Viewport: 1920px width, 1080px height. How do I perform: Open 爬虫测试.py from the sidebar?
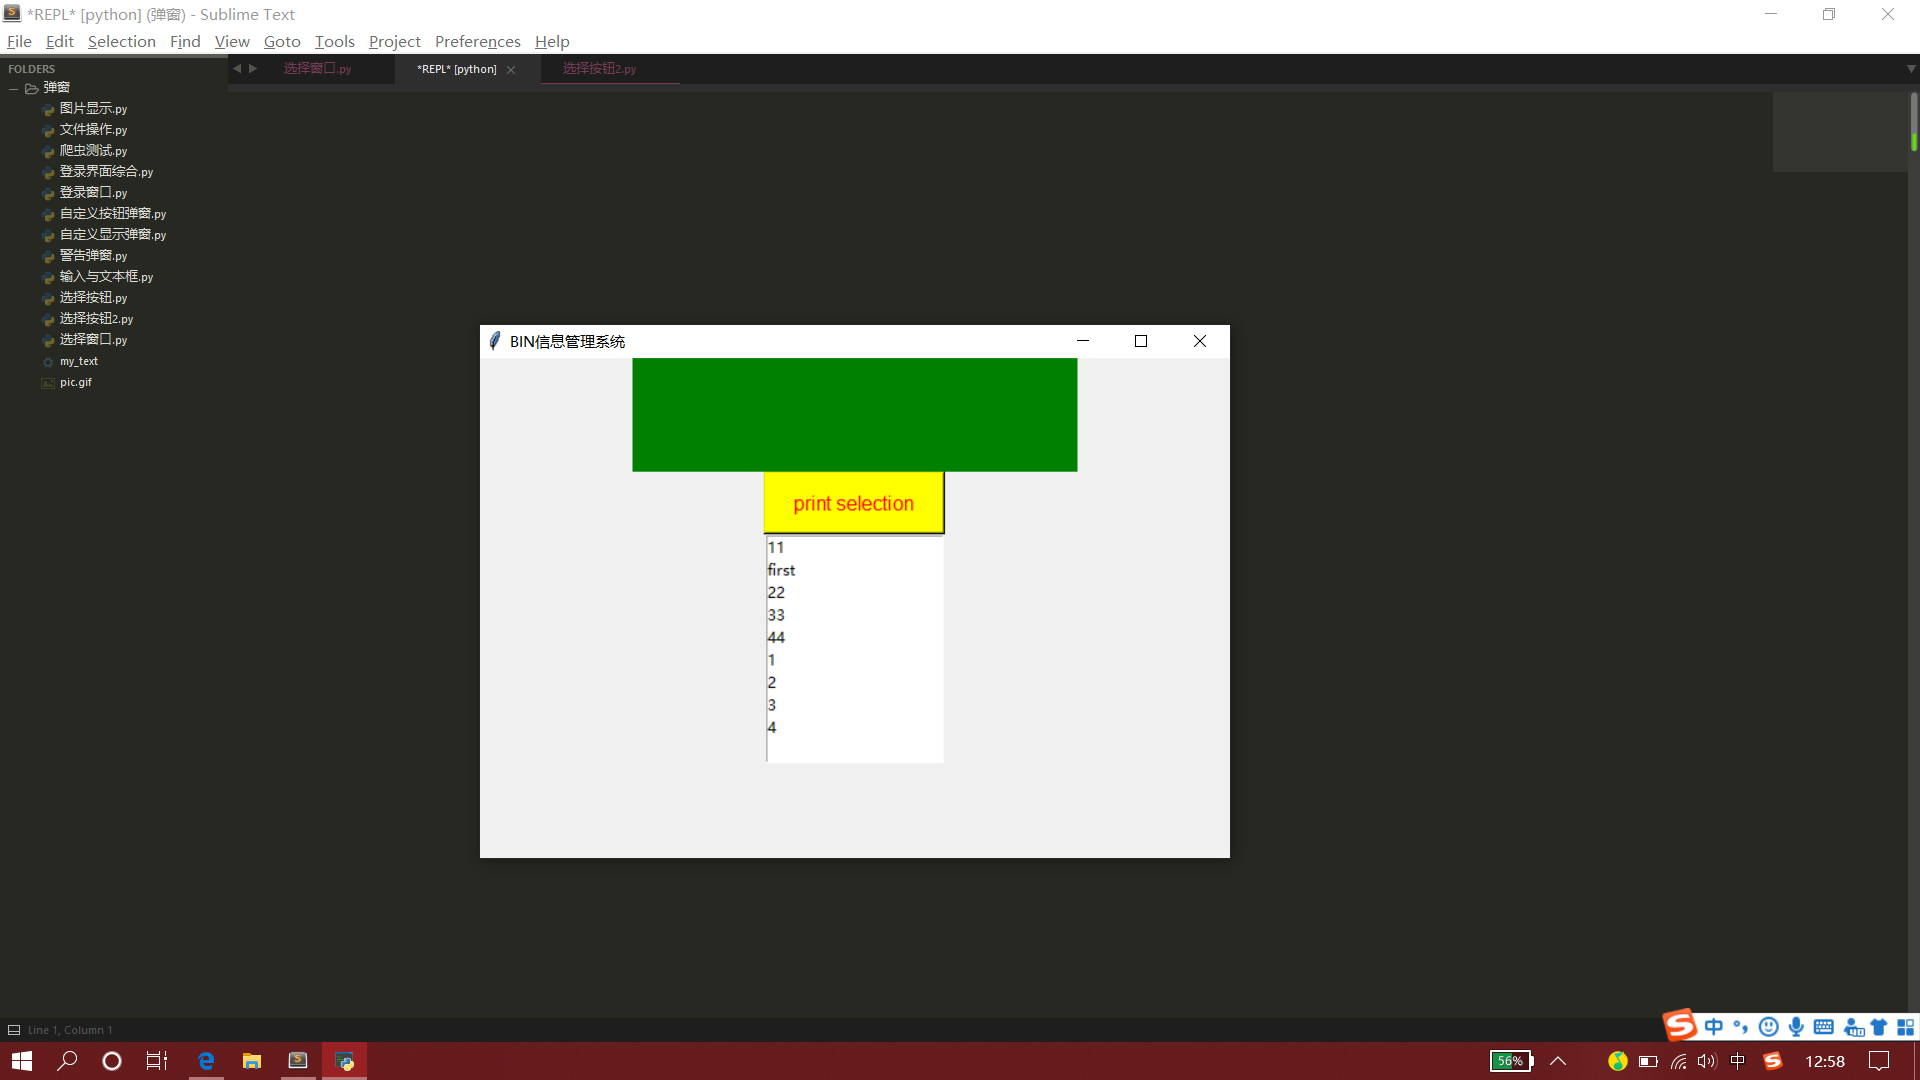[x=93, y=151]
